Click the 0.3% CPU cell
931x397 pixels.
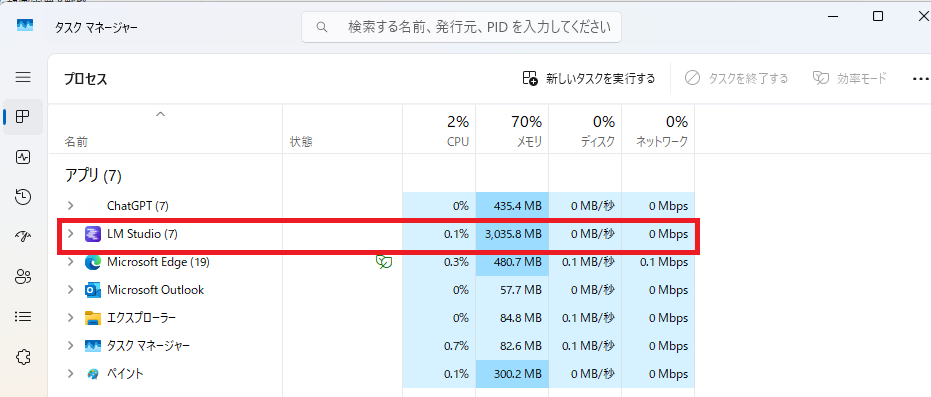click(439, 262)
